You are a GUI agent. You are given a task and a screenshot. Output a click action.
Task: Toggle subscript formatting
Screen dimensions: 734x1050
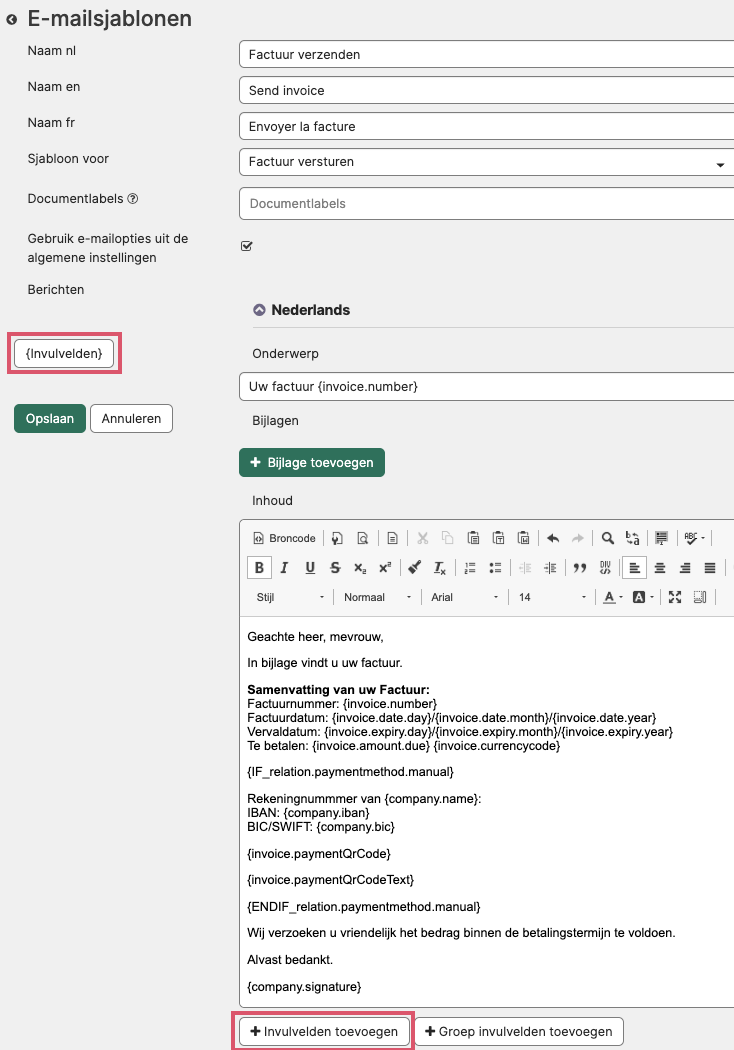coord(360,568)
